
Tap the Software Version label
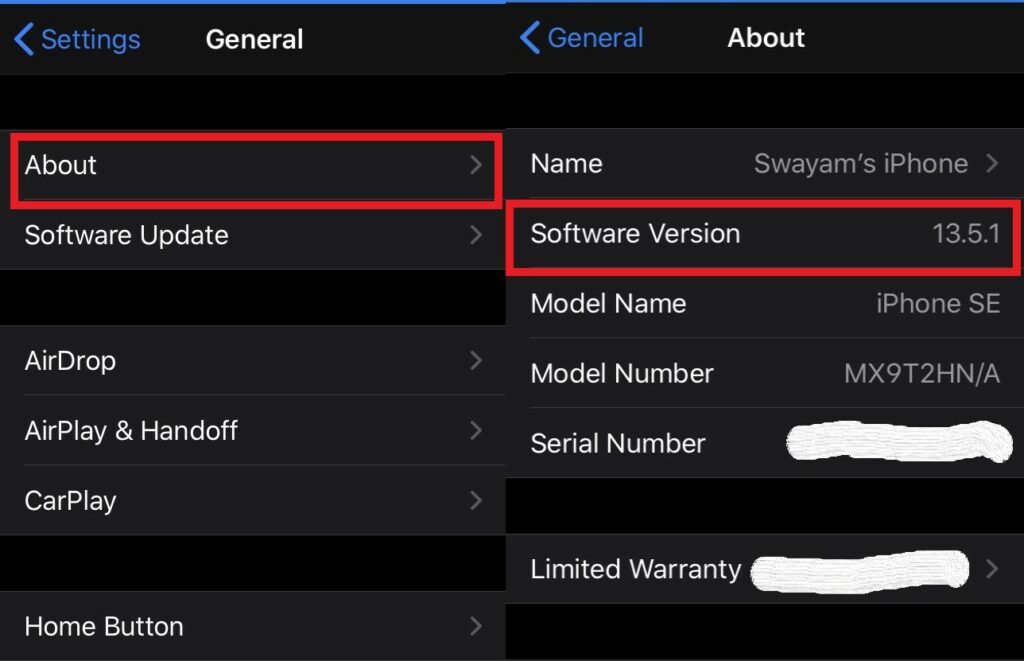click(x=635, y=234)
